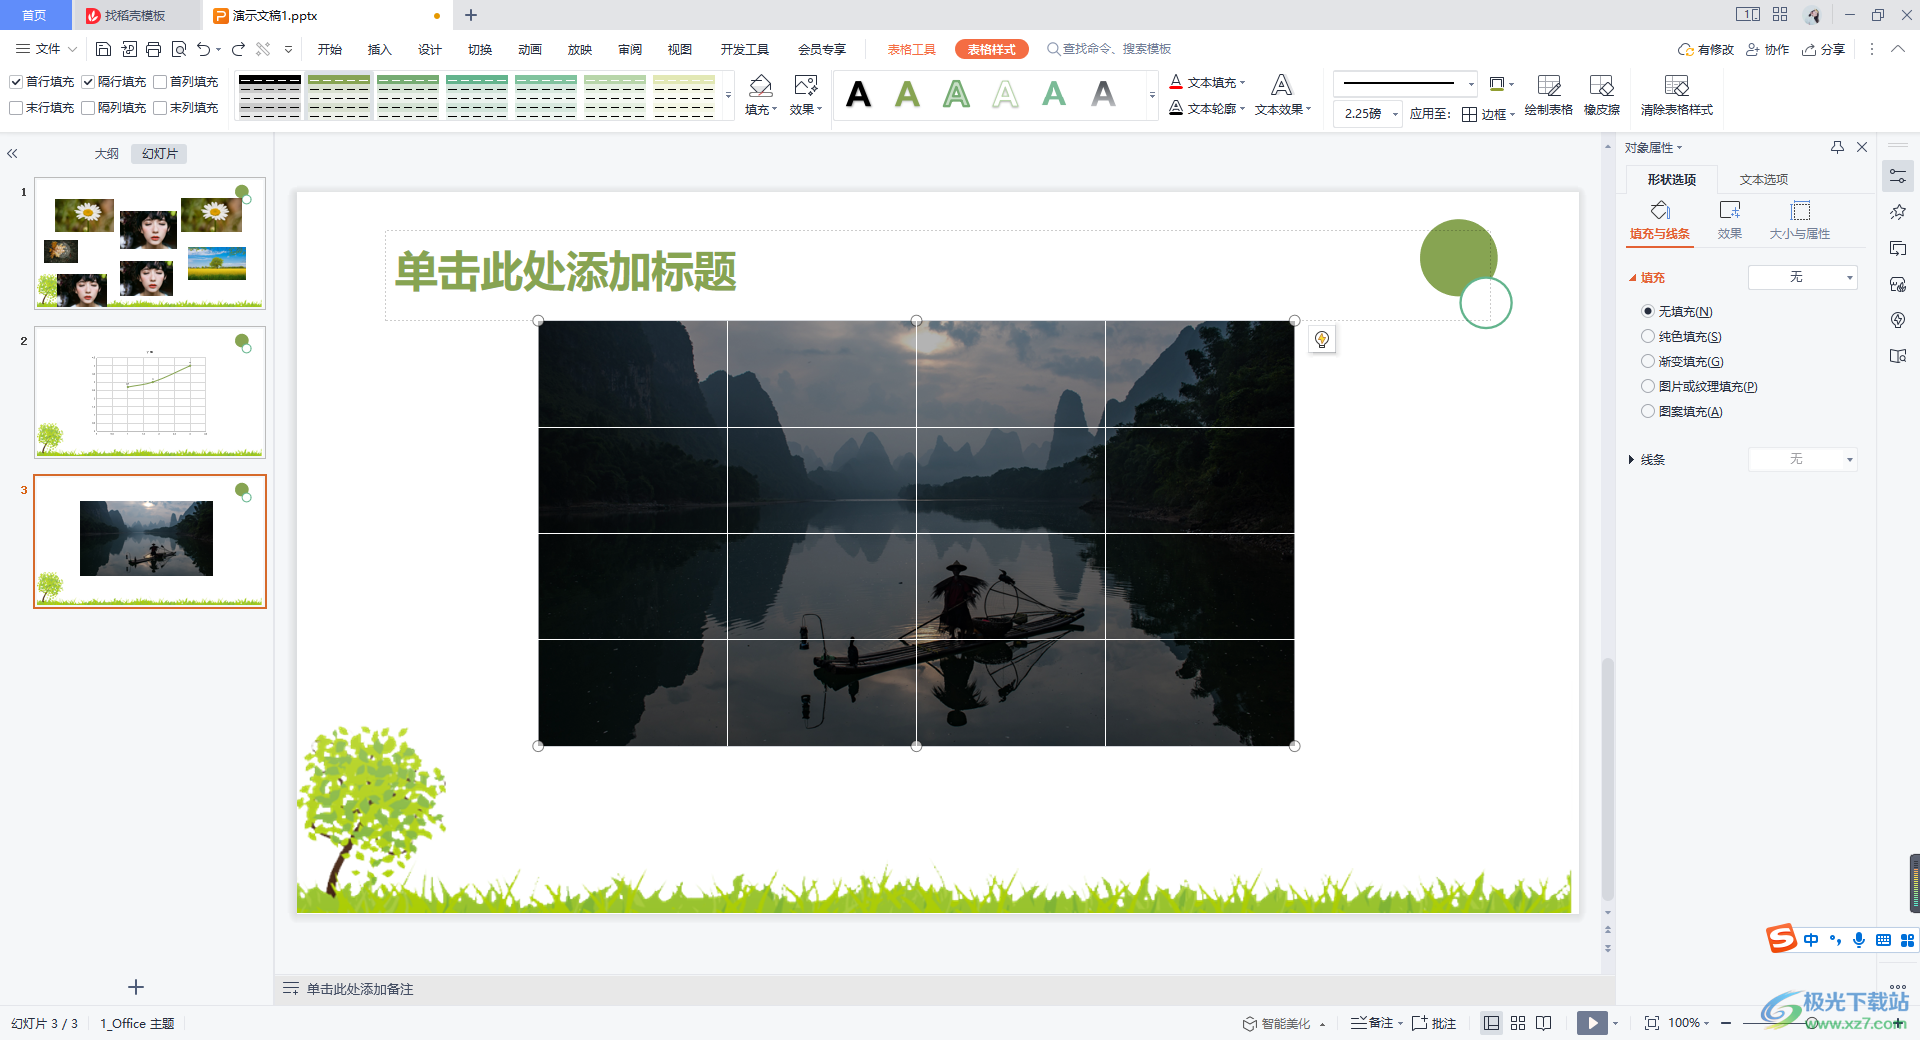
Task: Open the table Effects (效果) tool
Action: click(x=806, y=95)
